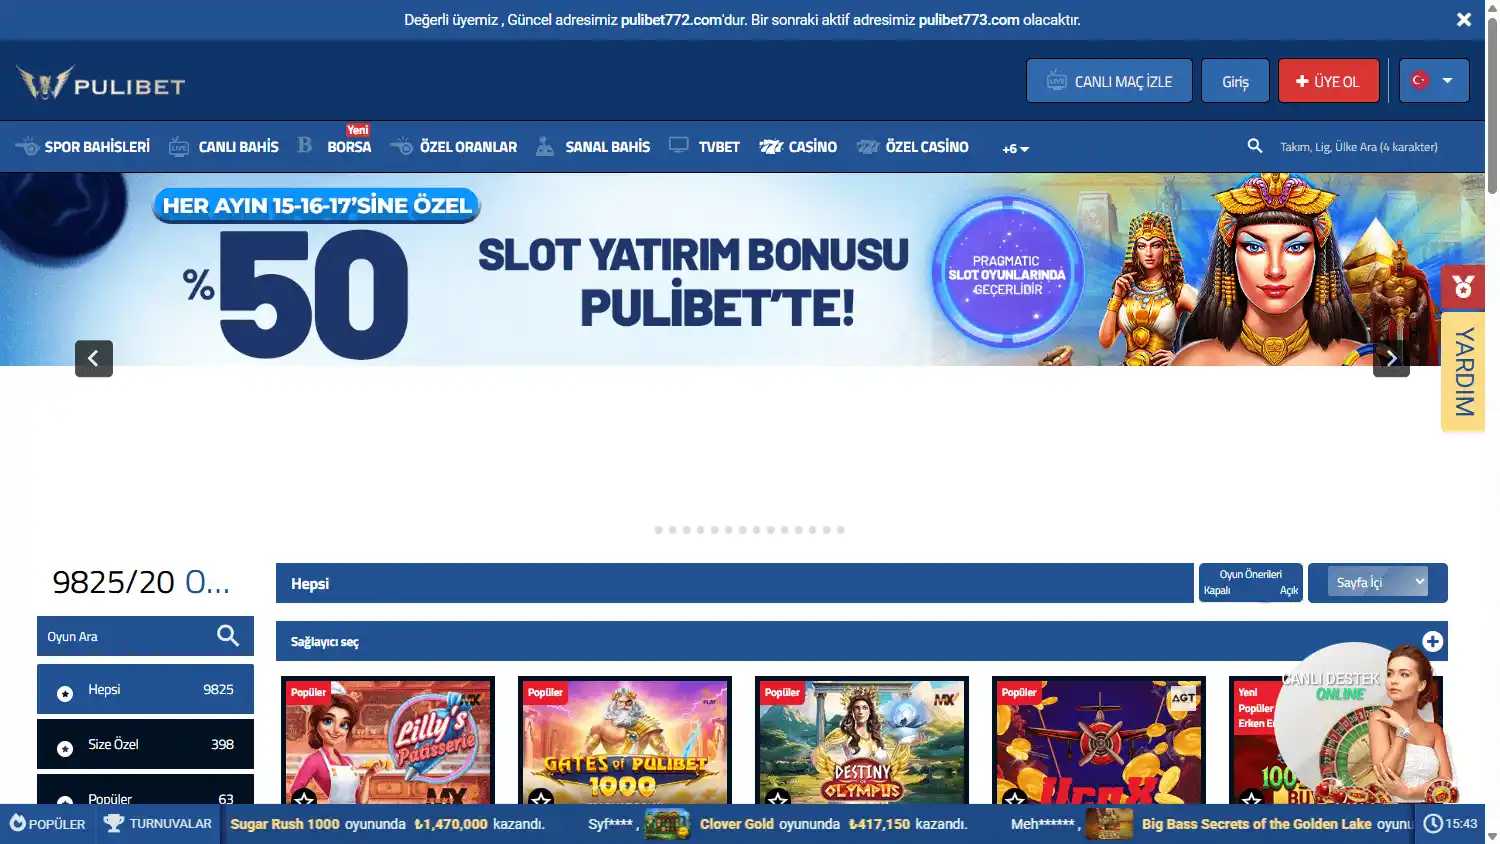Open Canlı Maç İzle live stream
The image size is (1500, 844).
[x=1109, y=81]
